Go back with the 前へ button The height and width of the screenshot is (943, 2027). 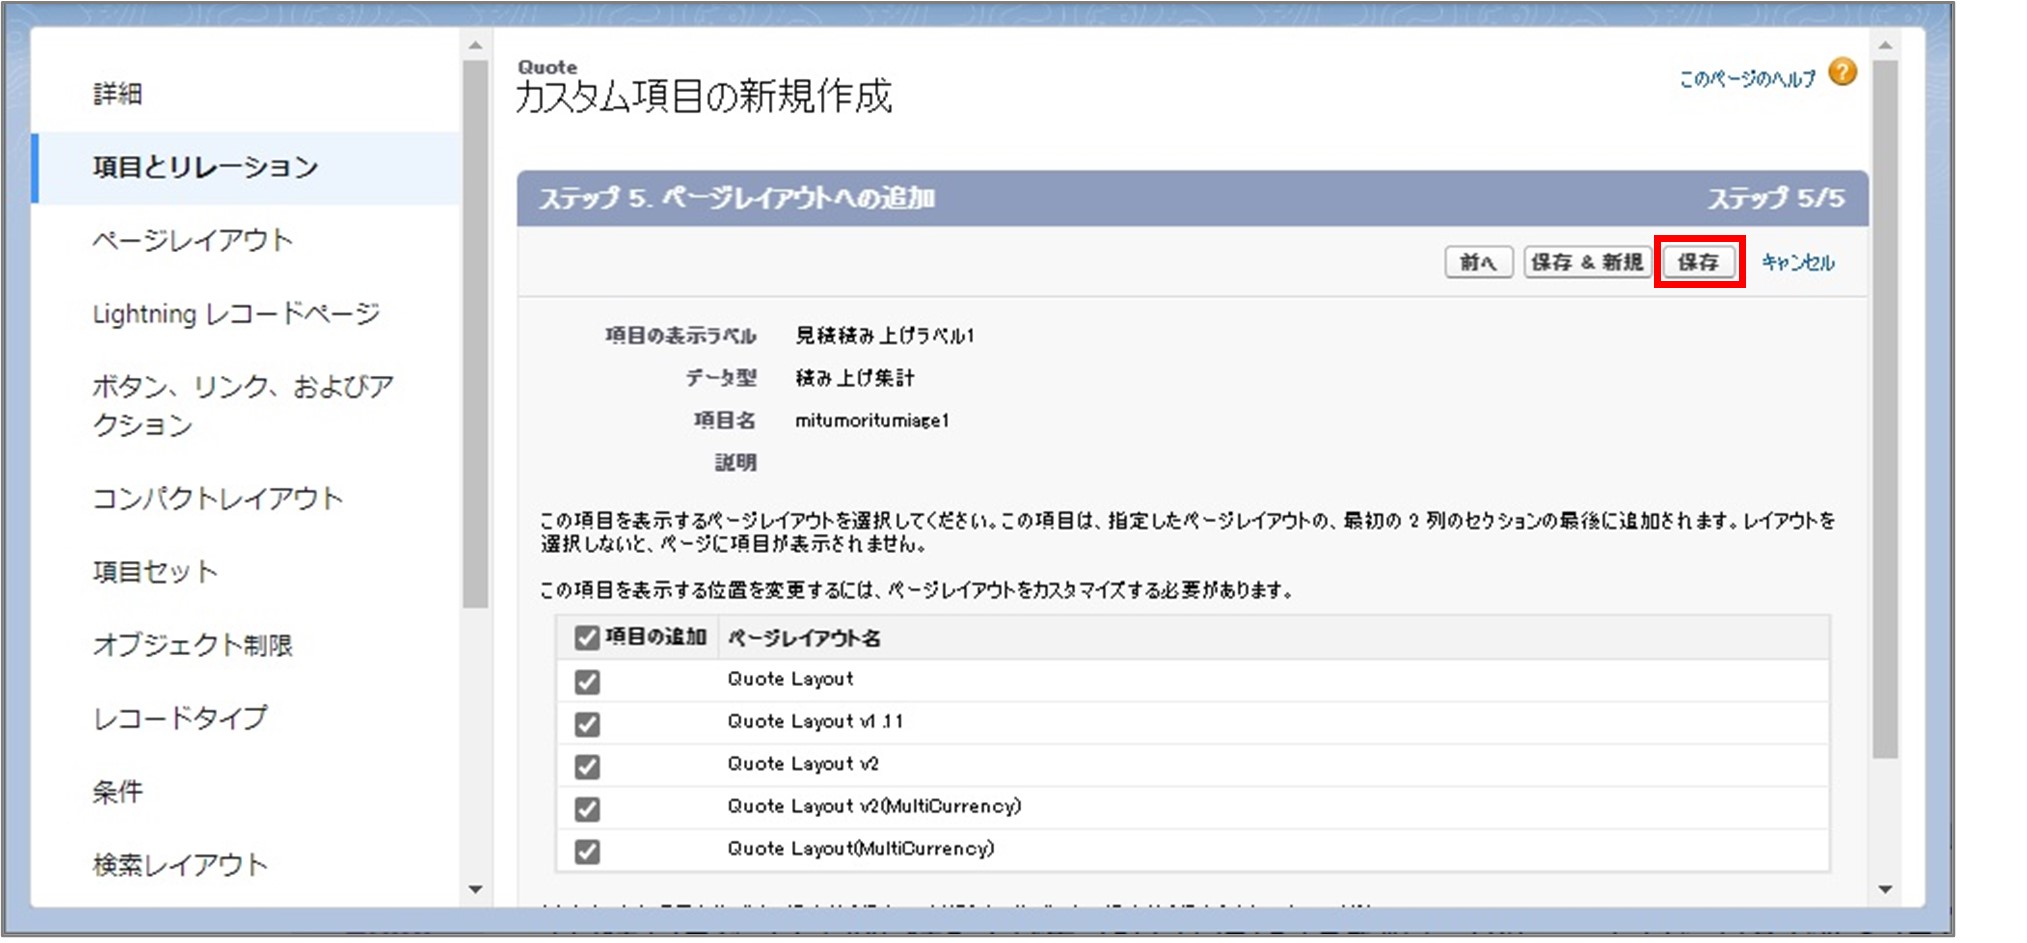[x=1478, y=262]
